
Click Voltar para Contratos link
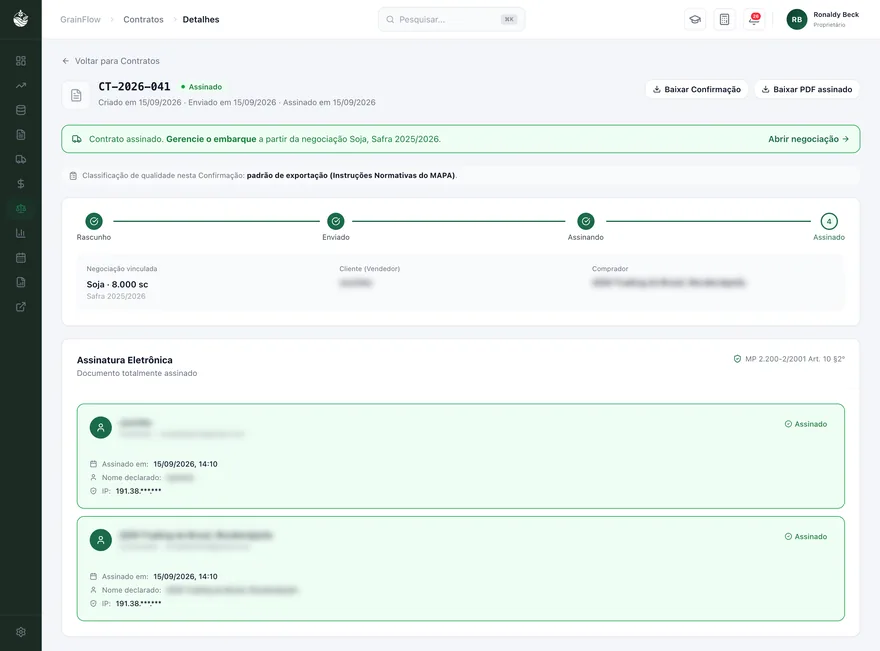111,61
